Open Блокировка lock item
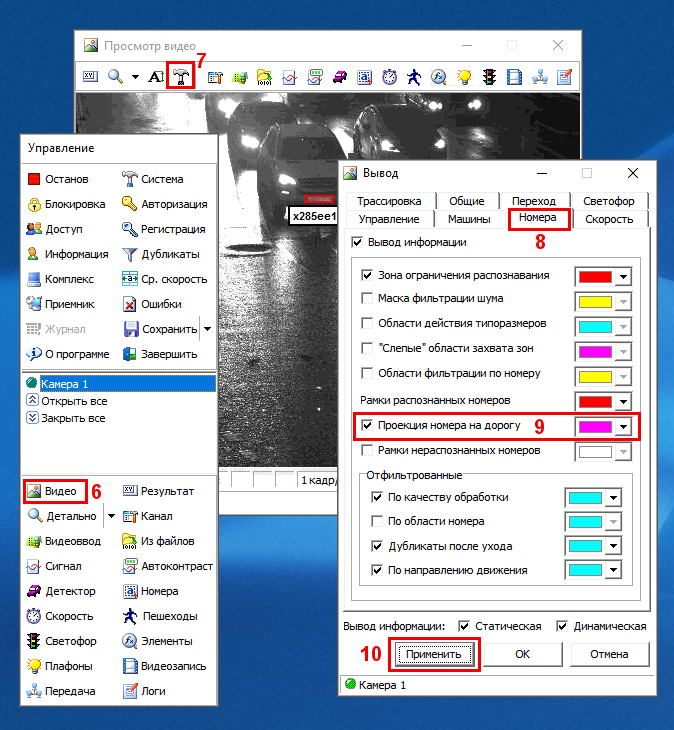 pyautogui.click(x=34, y=204)
